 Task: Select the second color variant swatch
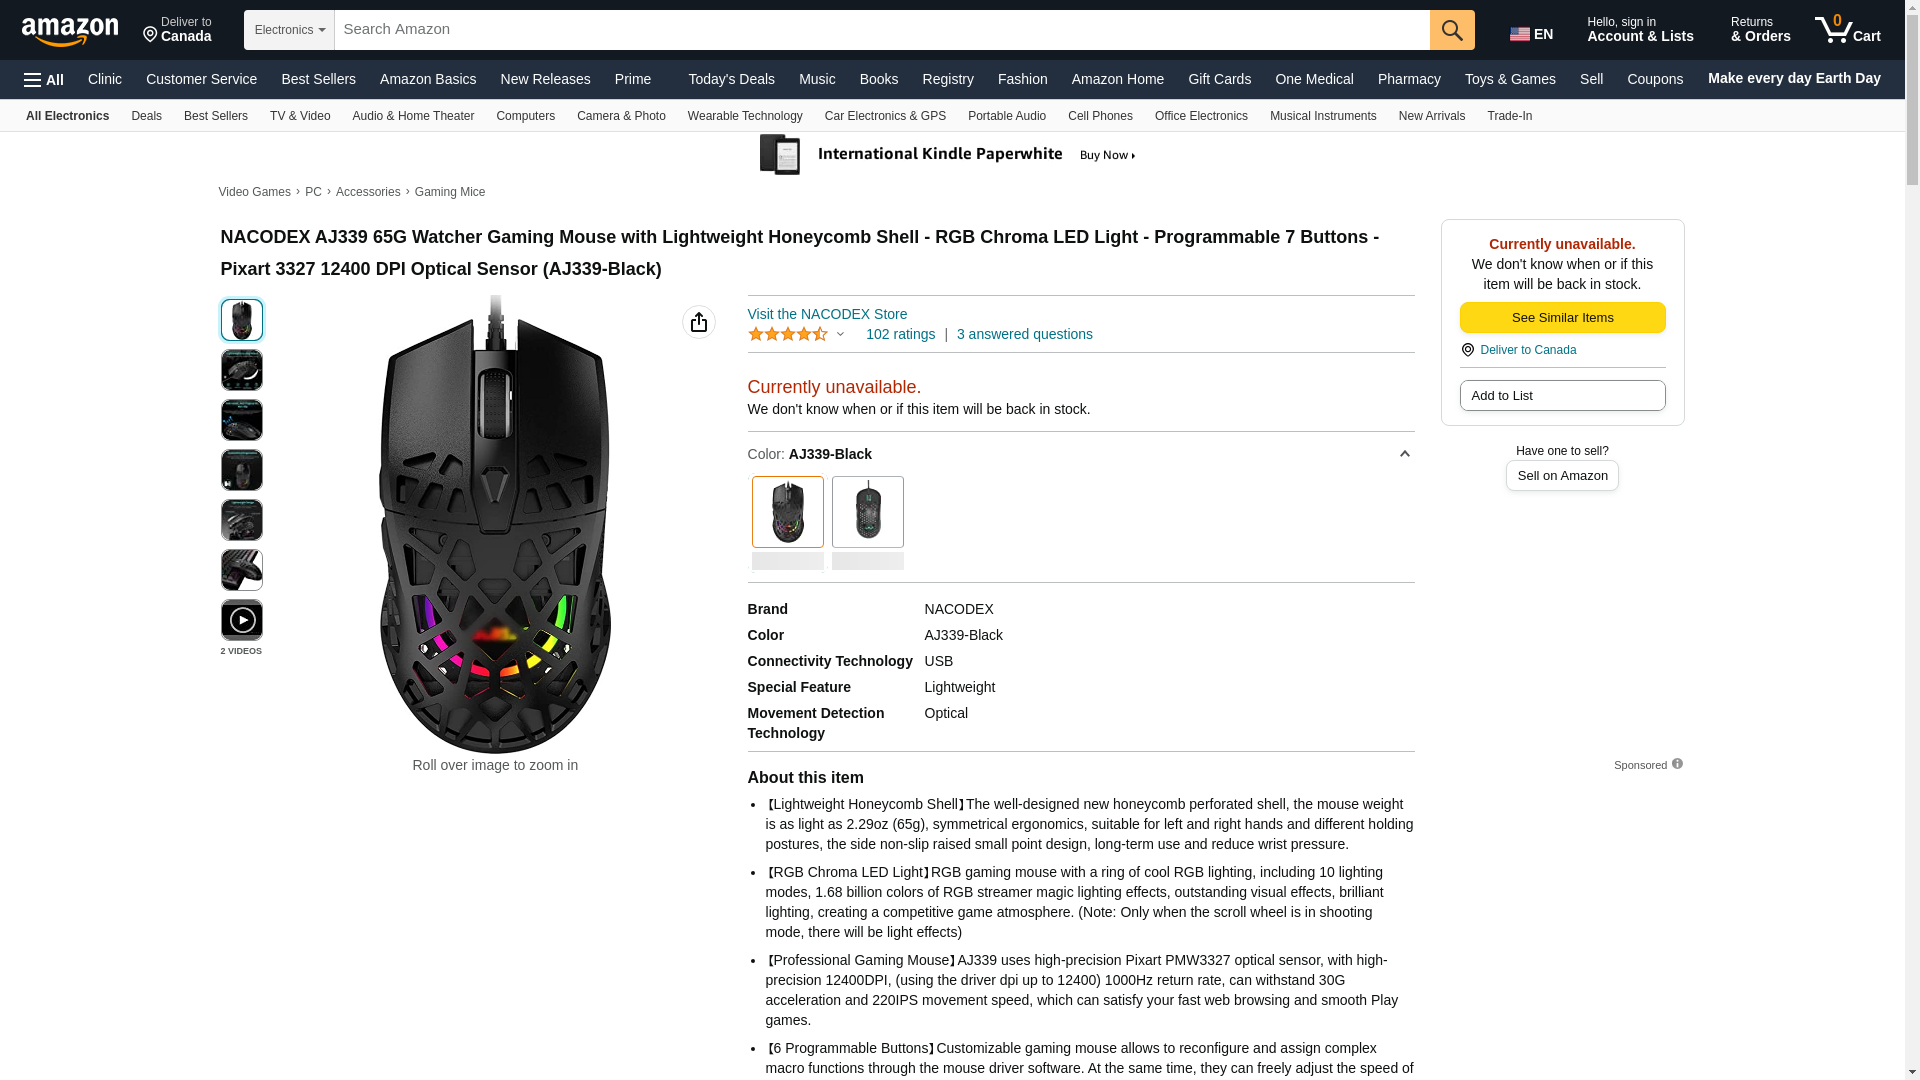tap(867, 512)
